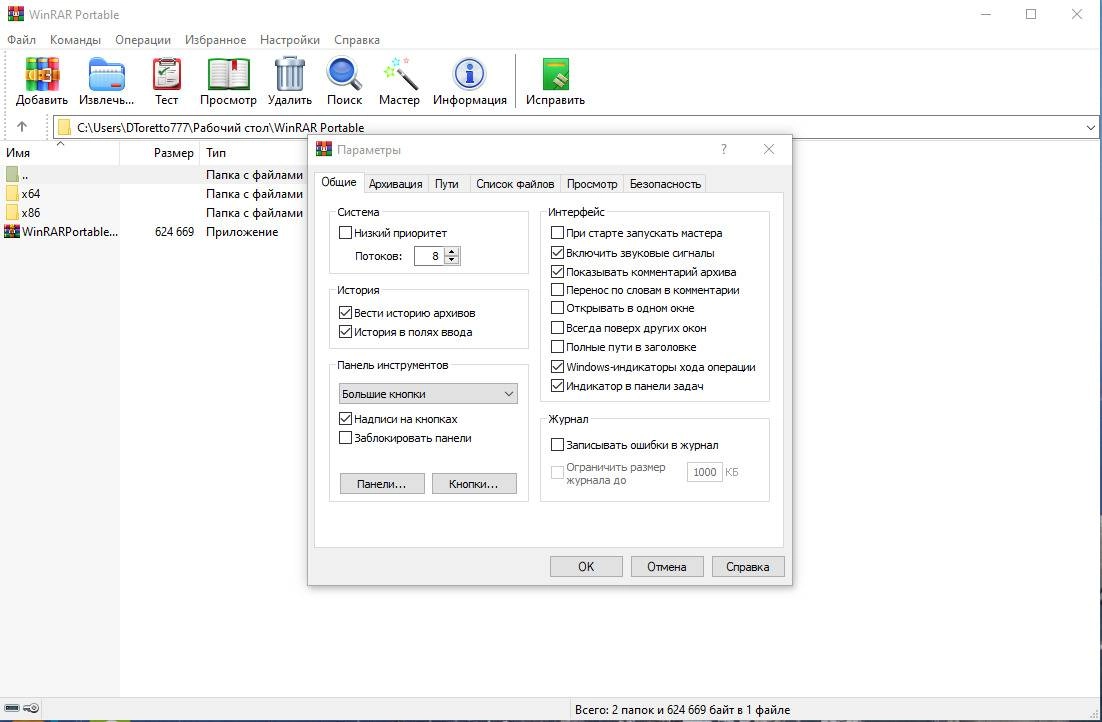Sort by Имя column header
Screen dimensions: 1102x722
click(60, 153)
